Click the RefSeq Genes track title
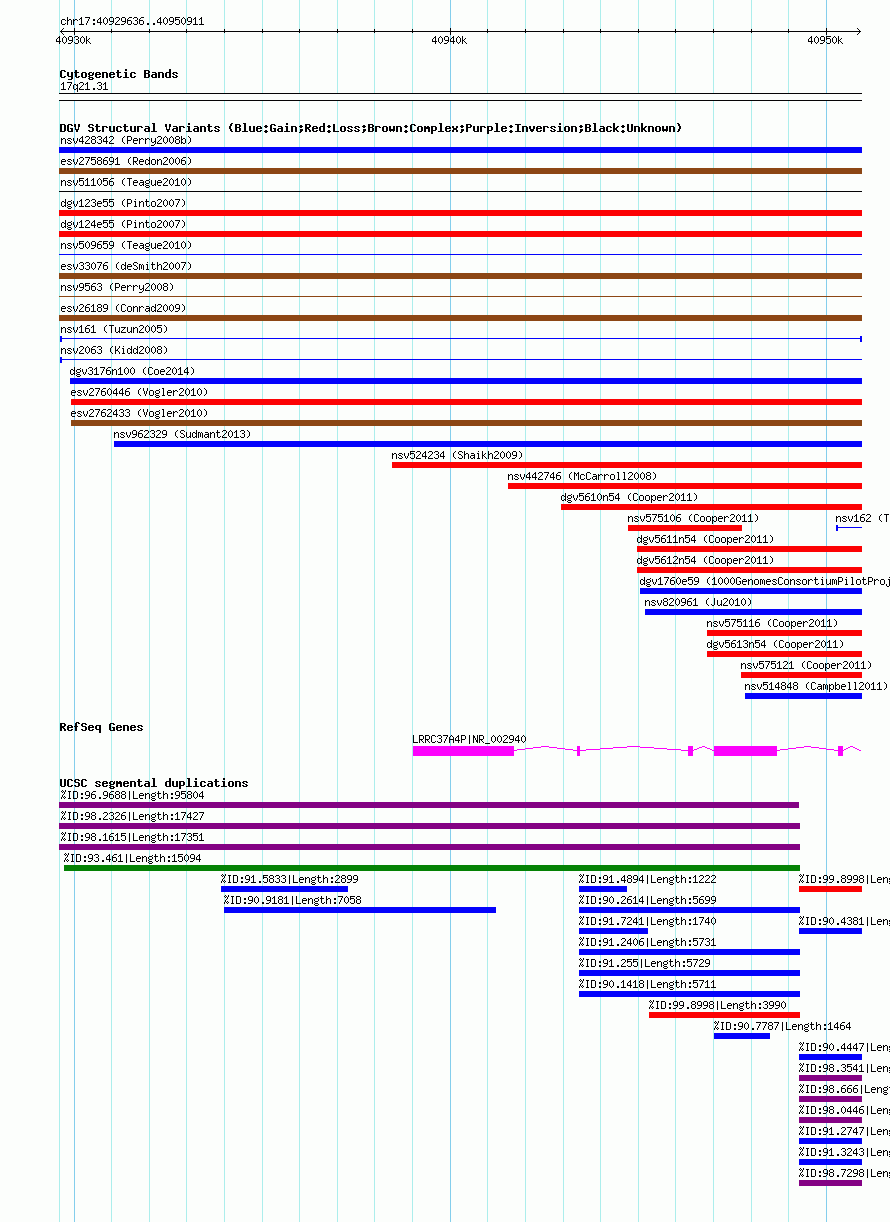Screen dimensions: 890x1222 [x=101, y=727]
